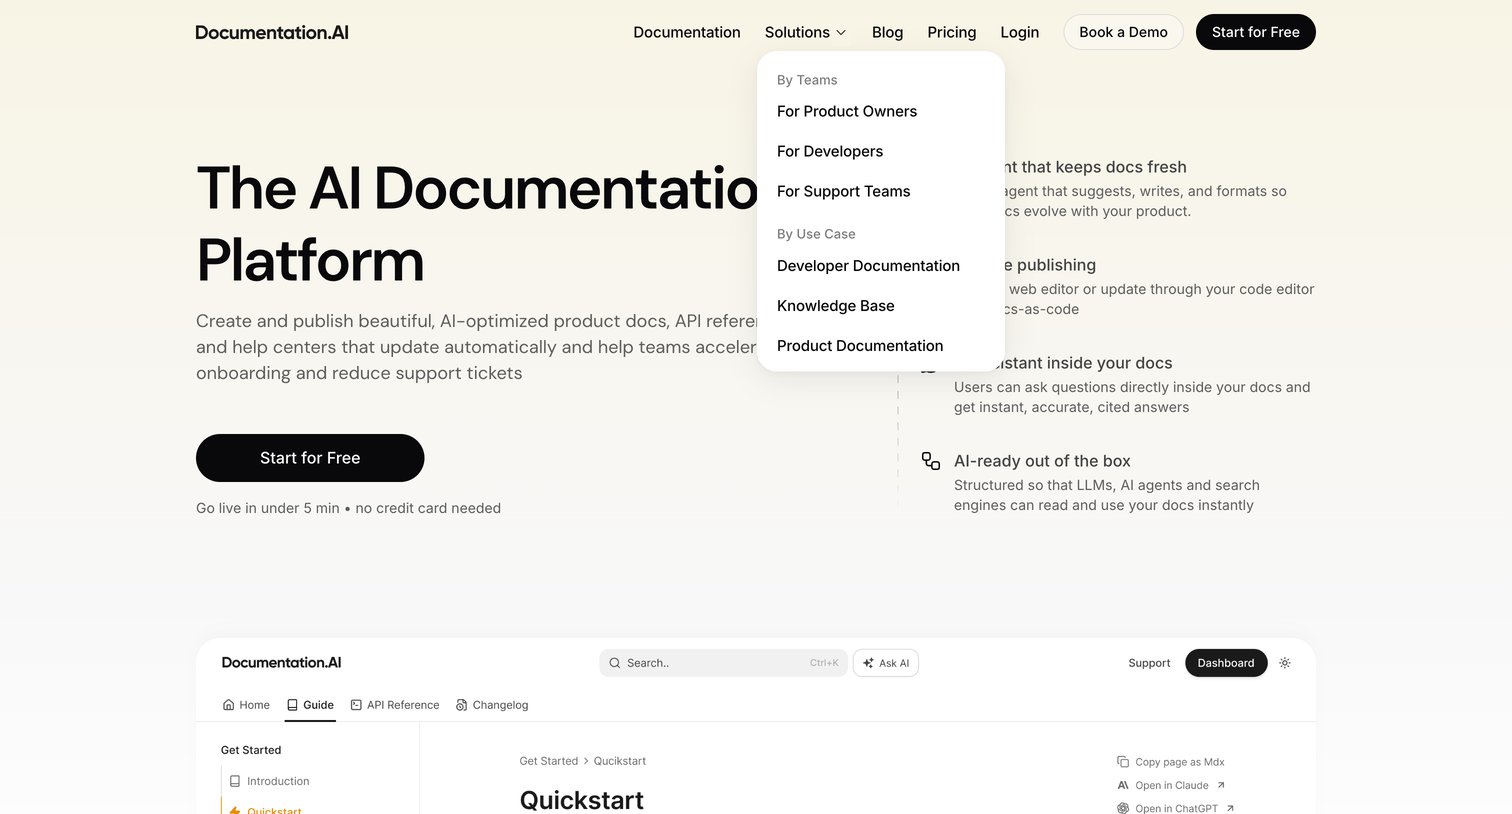Focus the Search.. input field
Viewport: 1512px width, 814px height.
point(723,663)
